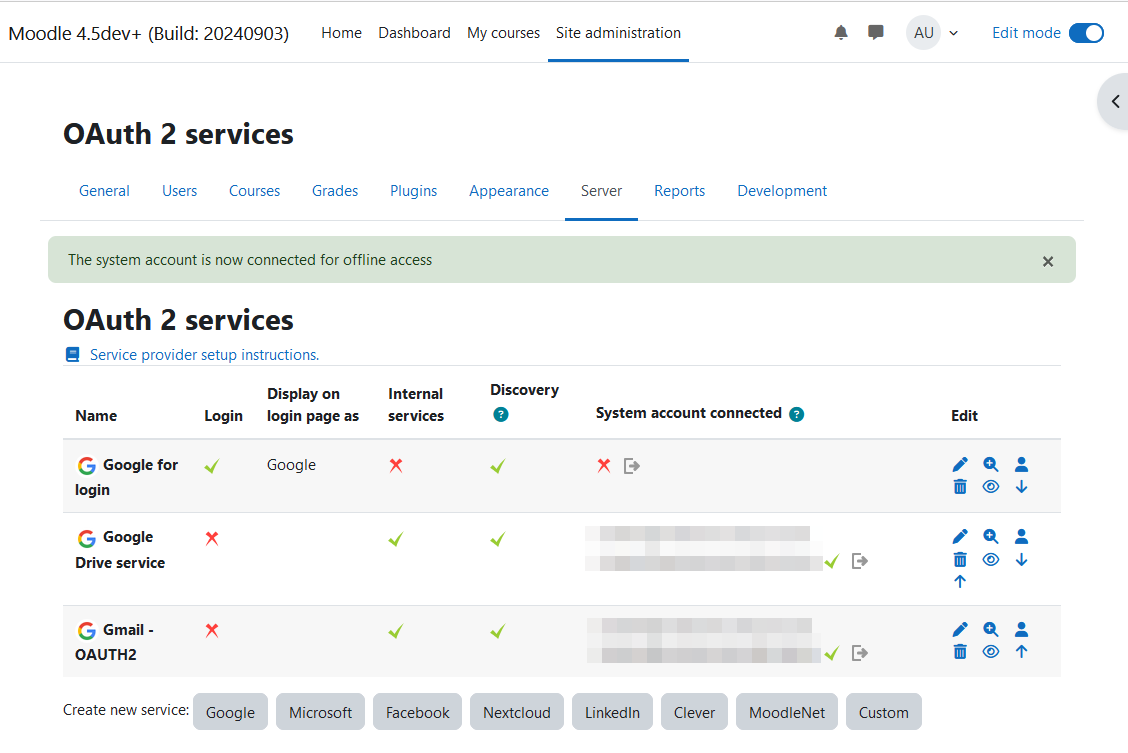Create new Custom service
The width and height of the screenshot is (1128, 753).
click(883, 712)
